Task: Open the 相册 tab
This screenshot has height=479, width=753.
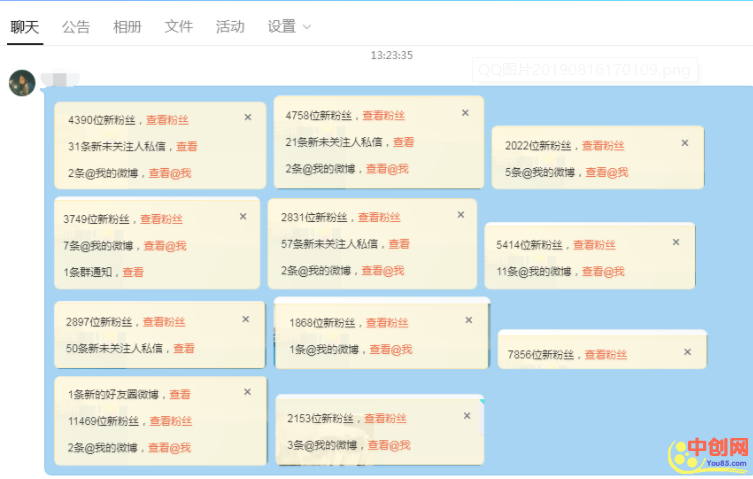Action: point(127,27)
